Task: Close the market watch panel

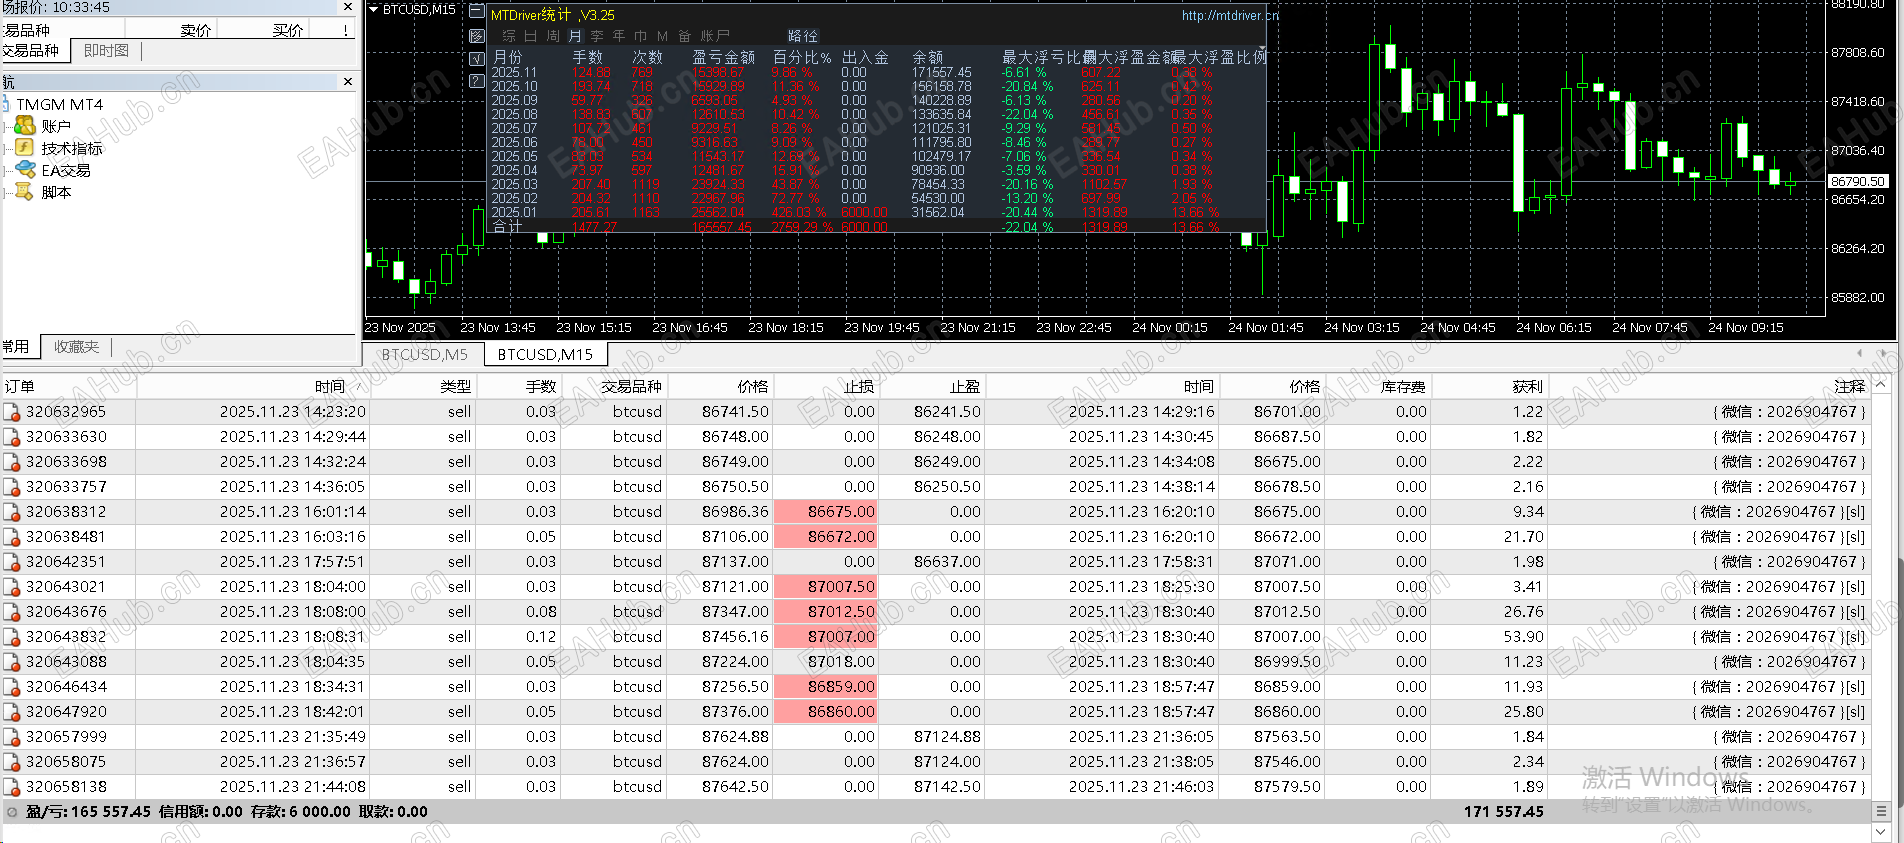Action: (348, 7)
